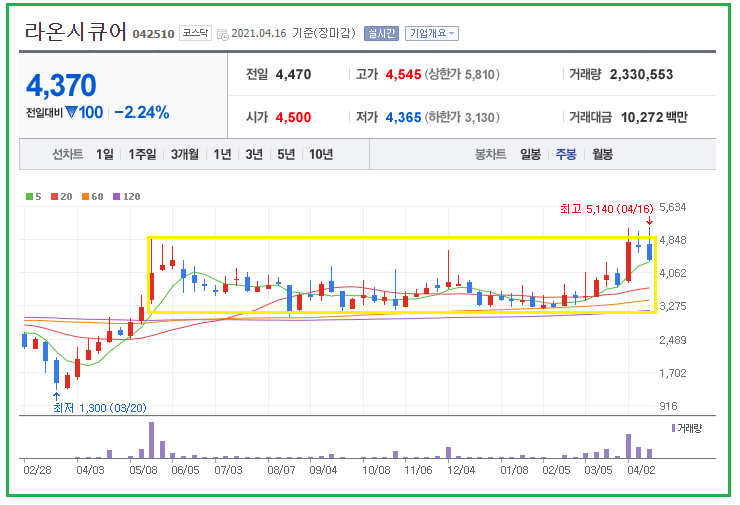Click the 2,489 price axis label
The width and height of the screenshot is (740, 505).
click(x=673, y=340)
